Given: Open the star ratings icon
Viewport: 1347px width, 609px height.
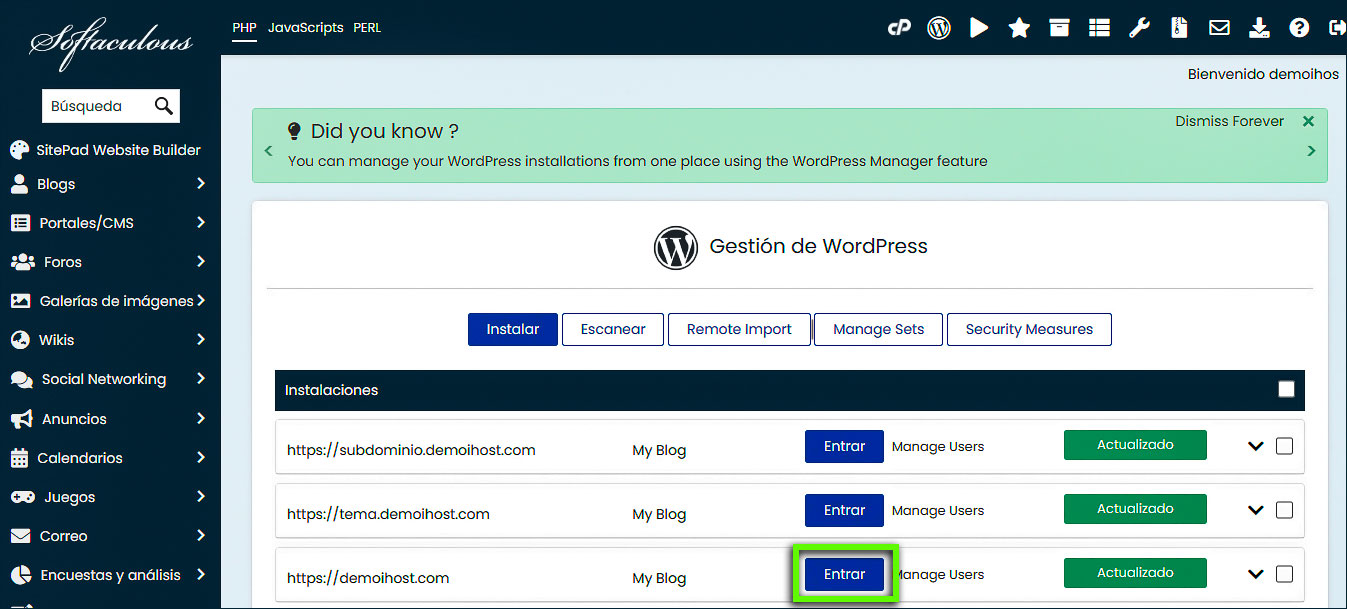Looking at the screenshot, I should click(x=1019, y=27).
